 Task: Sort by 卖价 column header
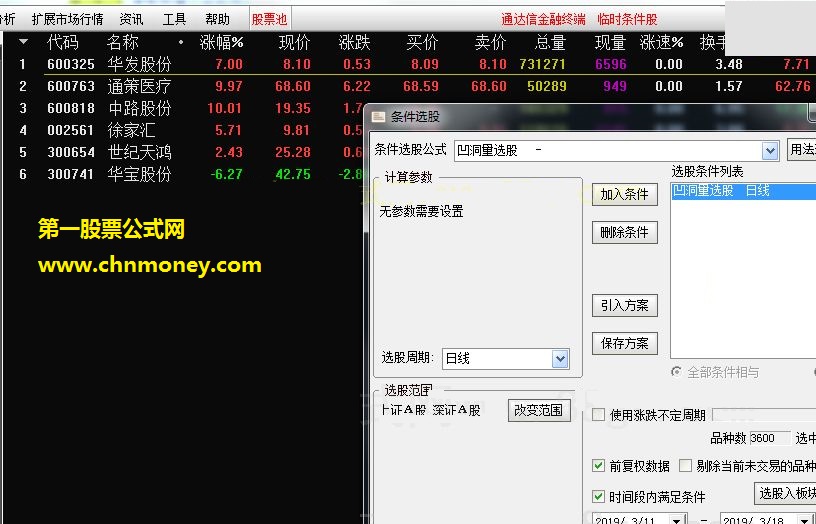pos(490,42)
